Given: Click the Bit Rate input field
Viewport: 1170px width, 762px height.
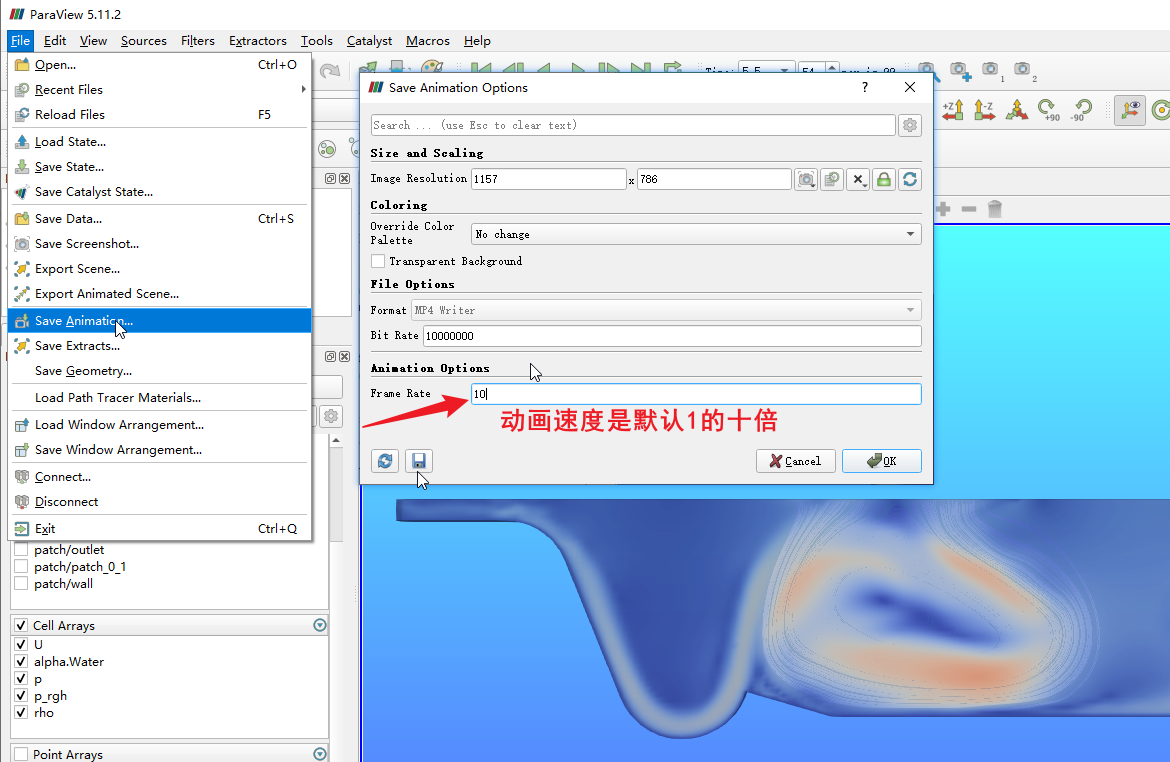Looking at the screenshot, I should tap(672, 336).
